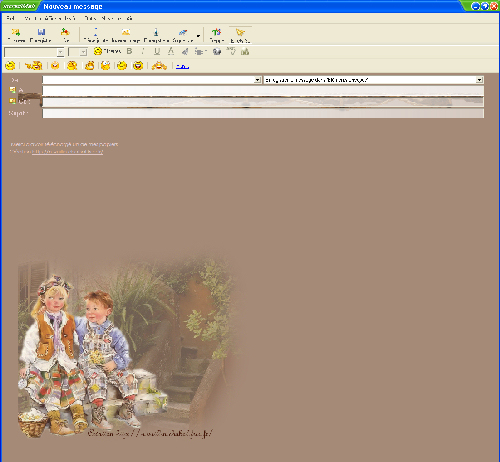Click the picture-frame insert image toolbar icon
This screenshot has height=462, width=500.
pyautogui.click(x=126, y=32)
